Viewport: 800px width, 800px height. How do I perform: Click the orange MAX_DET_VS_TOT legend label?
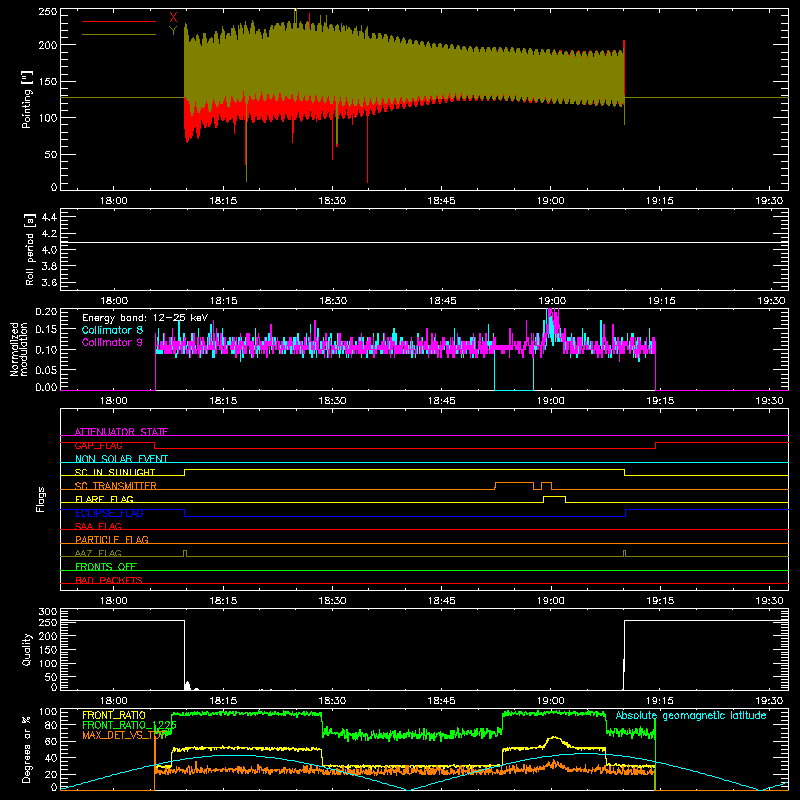pos(124,735)
